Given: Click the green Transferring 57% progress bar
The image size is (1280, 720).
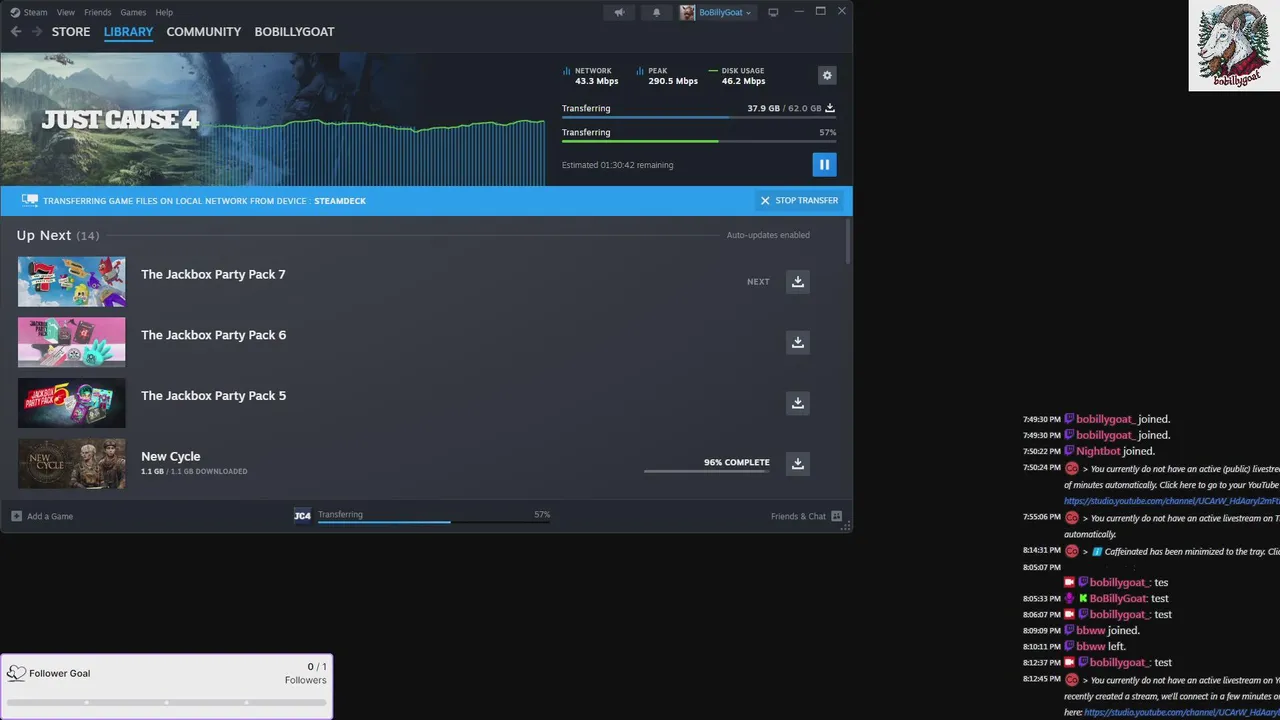Looking at the screenshot, I should click(699, 141).
